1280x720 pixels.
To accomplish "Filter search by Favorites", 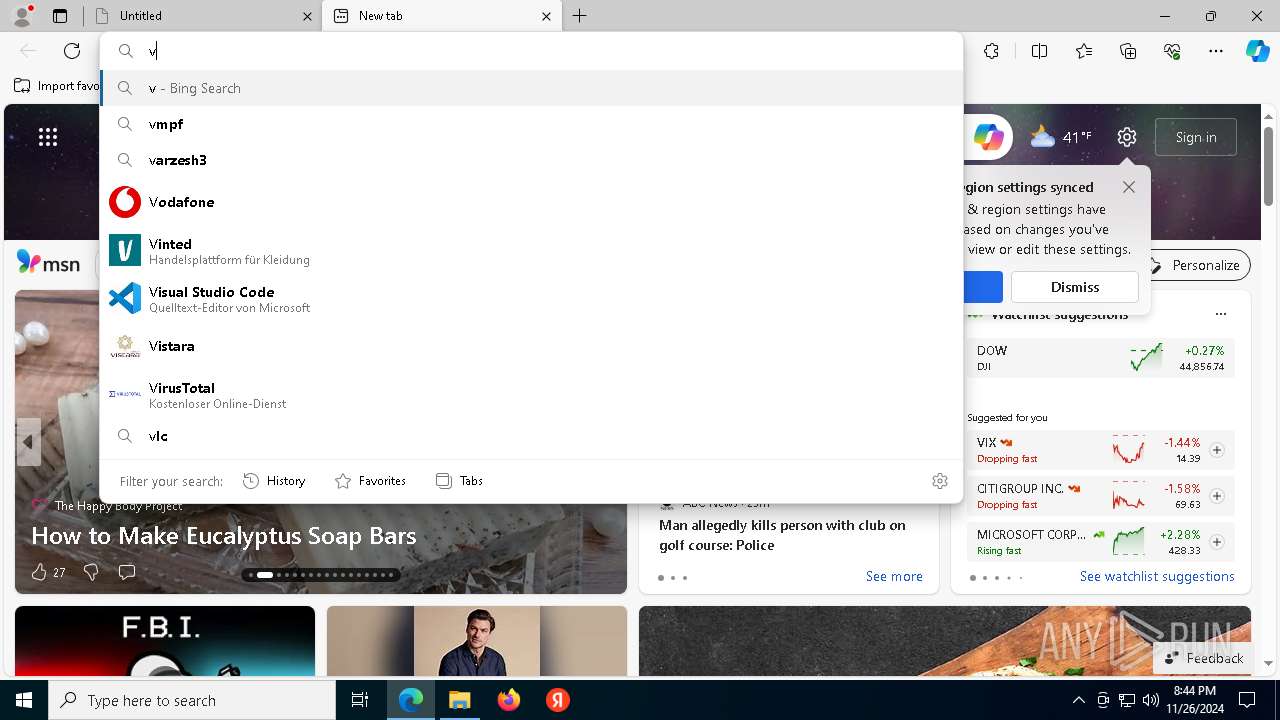I will click(x=370, y=481).
